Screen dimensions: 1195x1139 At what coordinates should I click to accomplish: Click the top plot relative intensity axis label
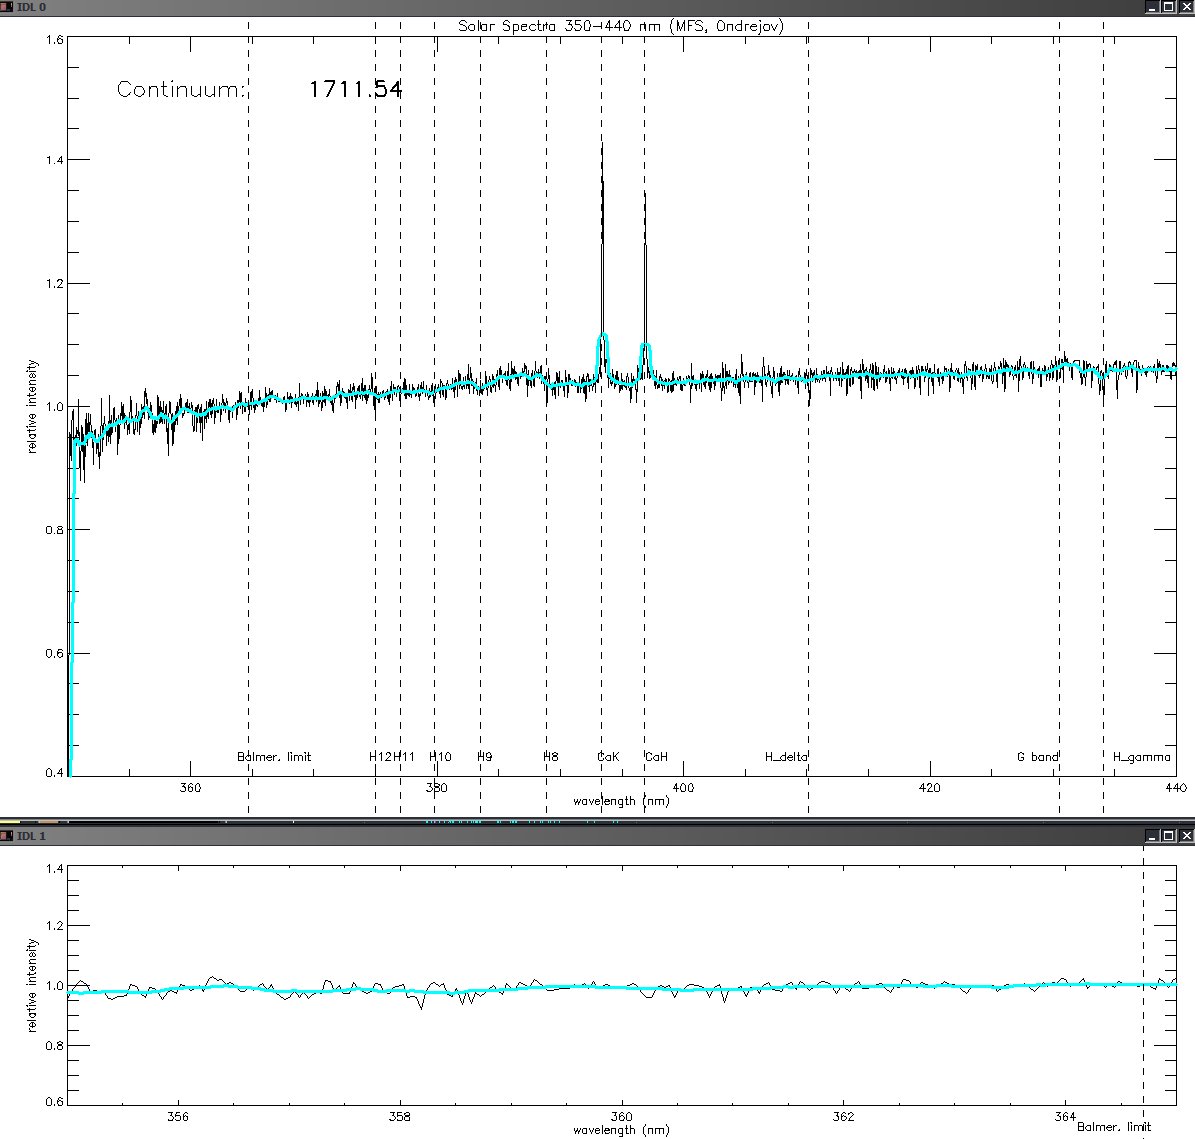(32, 407)
